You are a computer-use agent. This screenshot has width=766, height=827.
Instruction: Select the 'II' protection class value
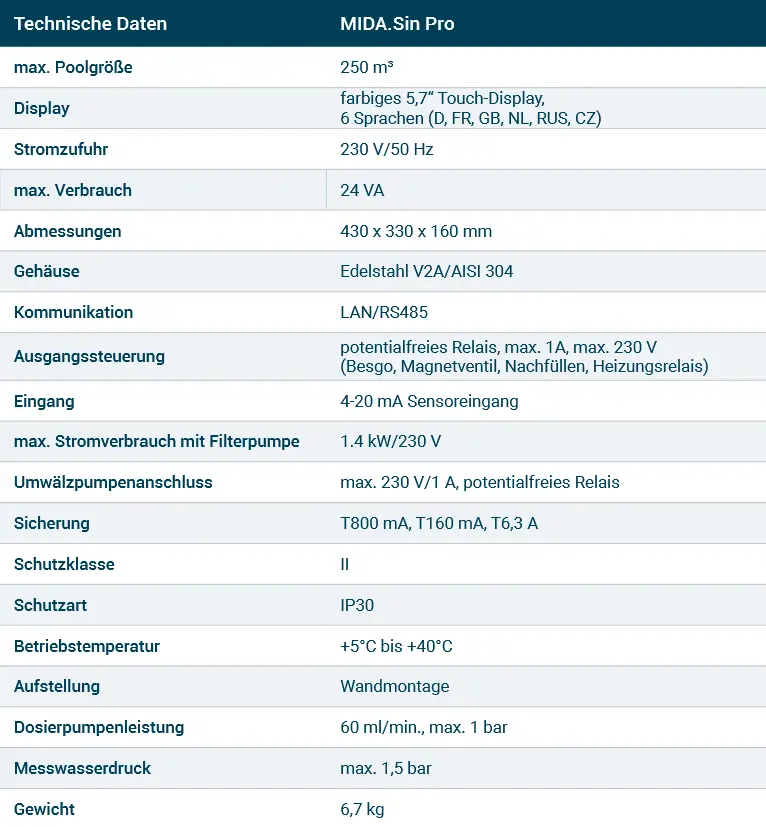[x=344, y=564]
